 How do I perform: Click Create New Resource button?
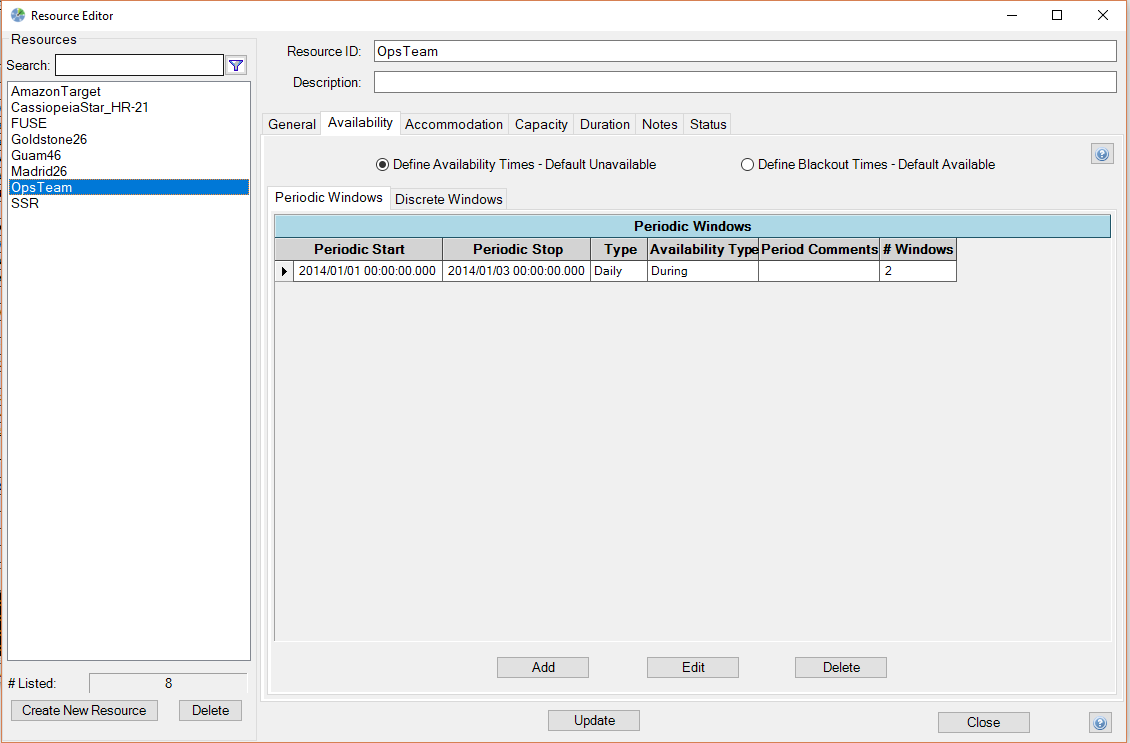click(84, 710)
